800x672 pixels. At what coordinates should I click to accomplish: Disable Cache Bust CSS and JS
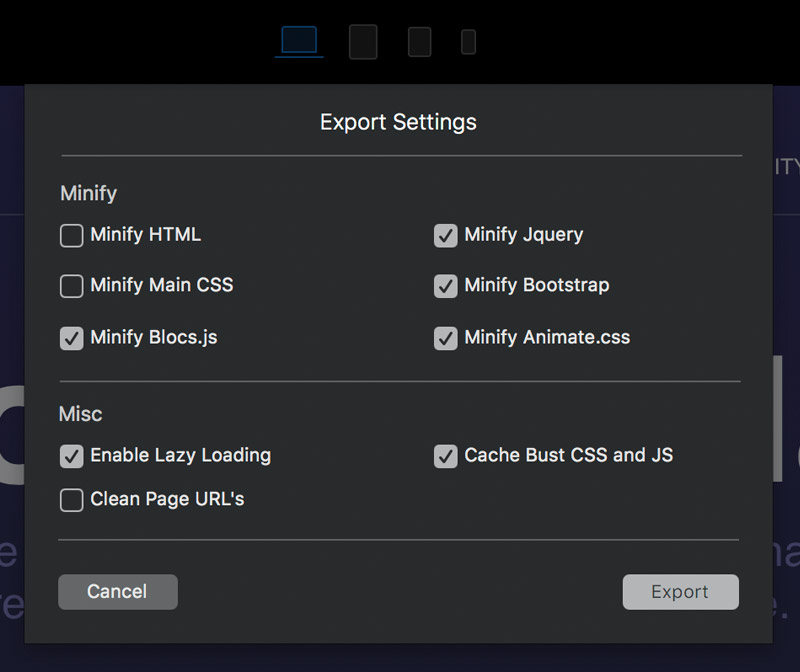(445, 456)
